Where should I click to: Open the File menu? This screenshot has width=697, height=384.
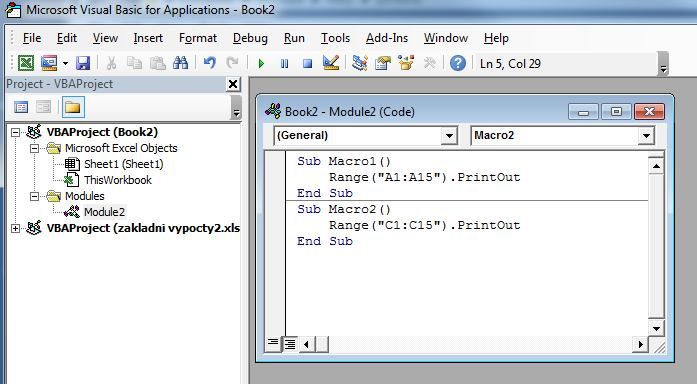point(32,38)
